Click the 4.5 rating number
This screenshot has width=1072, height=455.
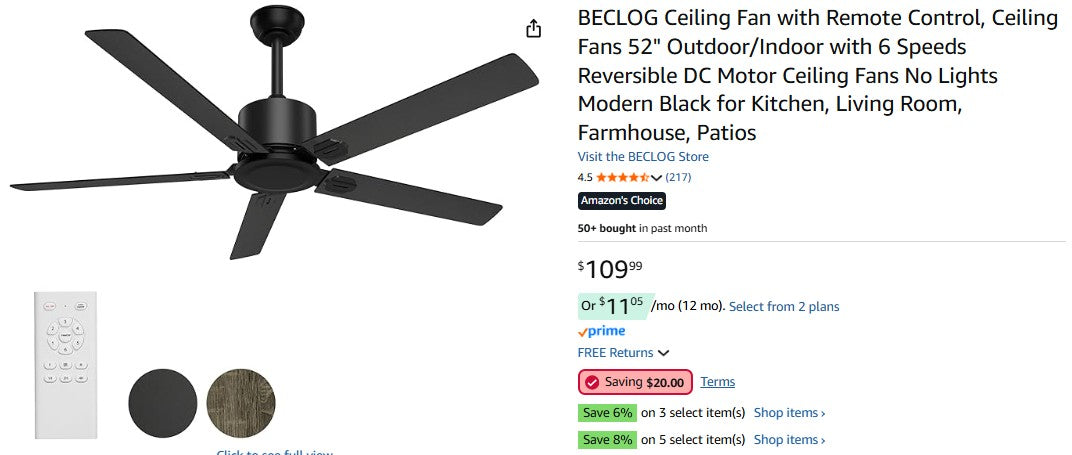click(585, 177)
